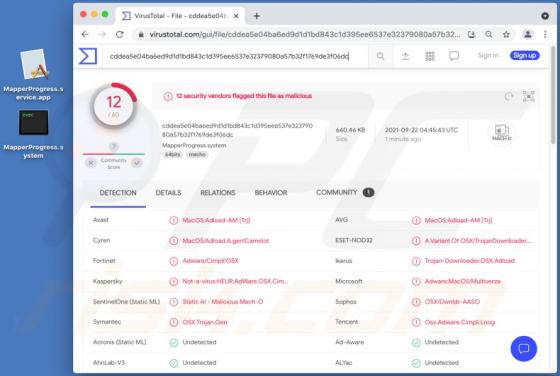This screenshot has height=376, width=560.
Task: Close the VirusTotal browser tab
Action: pyautogui.click(x=236, y=16)
